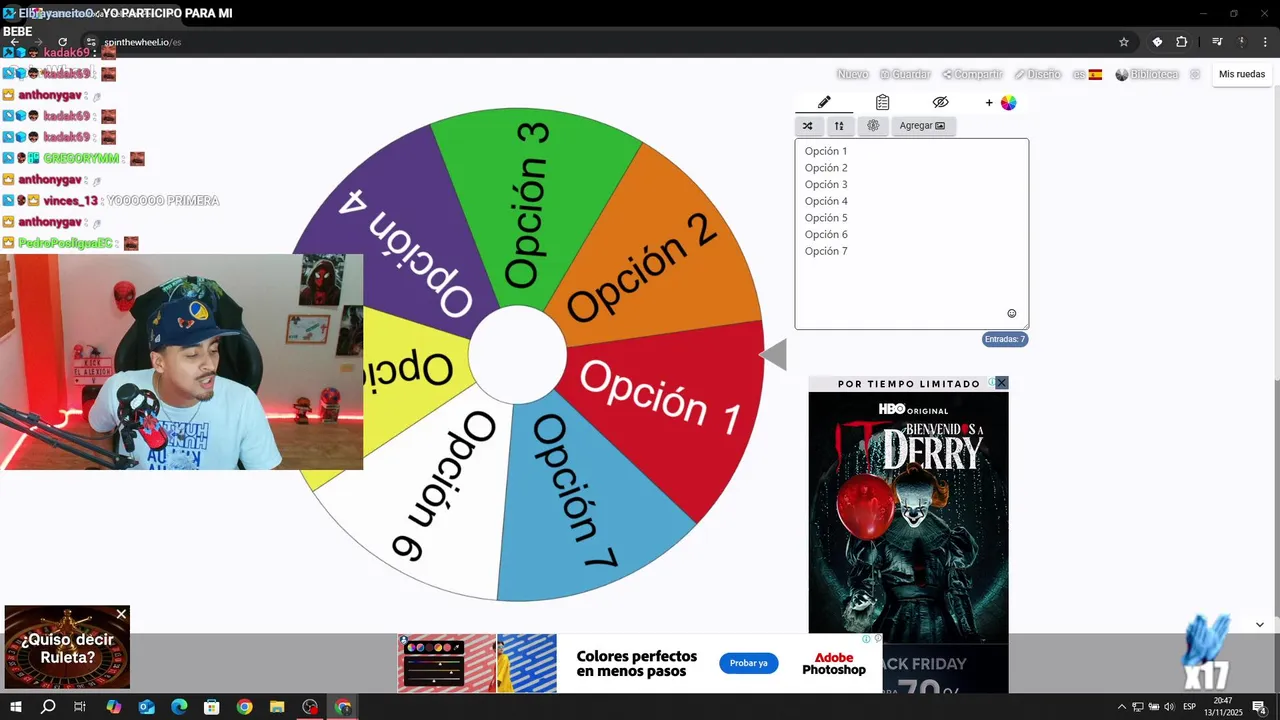Open the Bienvenidos a Derry ad image
The image size is (1280, 720).
(x=908, y=517)
